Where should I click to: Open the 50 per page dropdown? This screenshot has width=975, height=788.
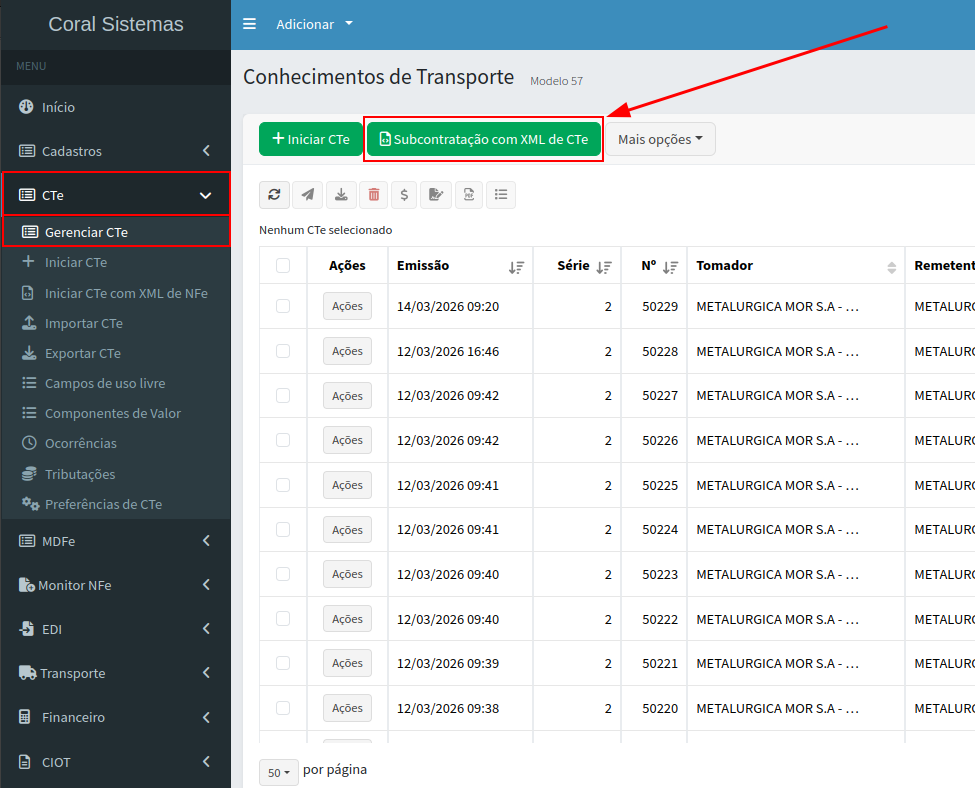278,772
